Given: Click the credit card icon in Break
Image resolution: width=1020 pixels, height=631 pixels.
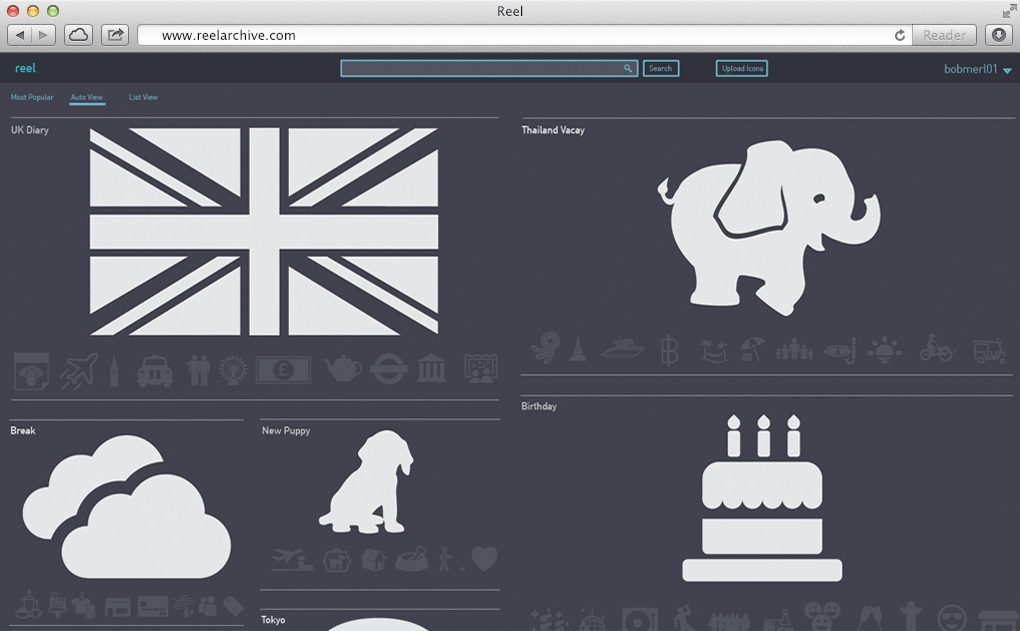Looking at the screenshot, I should click(153, 606).
